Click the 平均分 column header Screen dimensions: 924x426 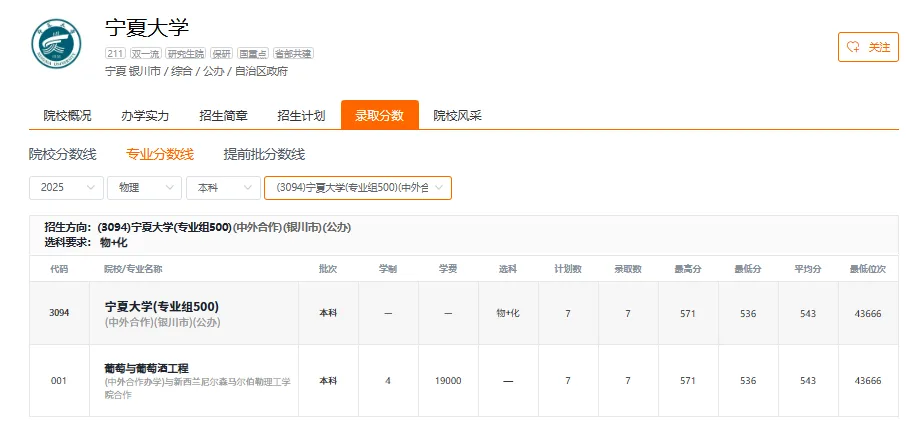(x=808, y=269)
